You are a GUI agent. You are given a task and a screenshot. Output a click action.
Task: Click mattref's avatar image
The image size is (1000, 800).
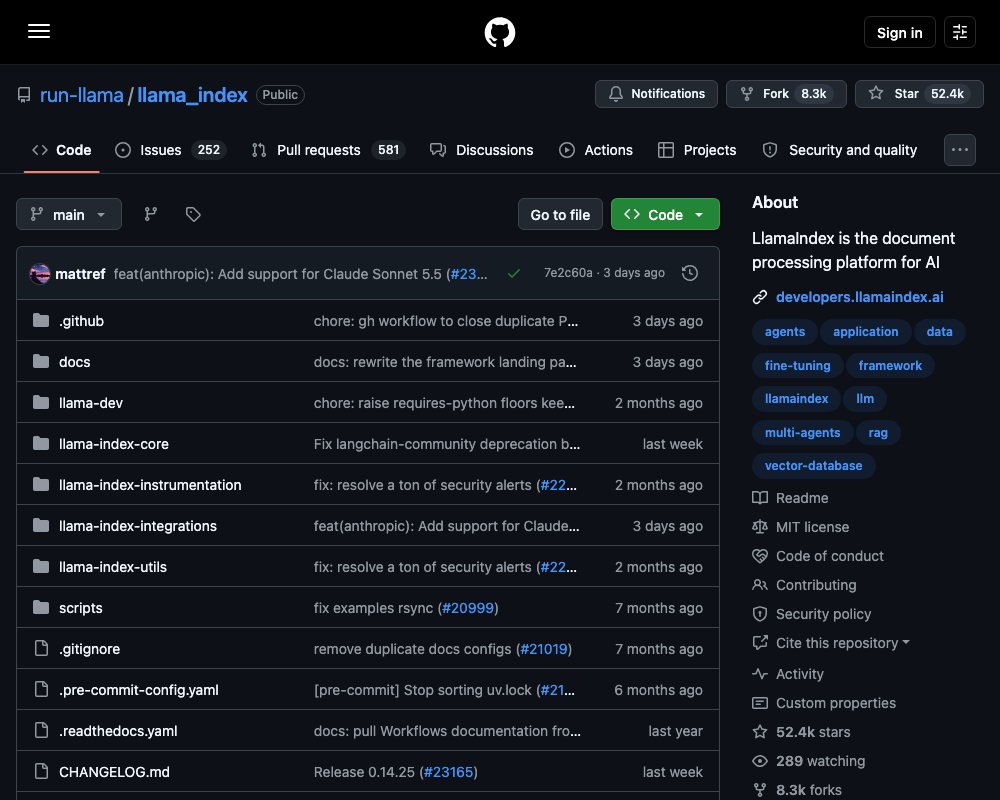click(40, 274)
